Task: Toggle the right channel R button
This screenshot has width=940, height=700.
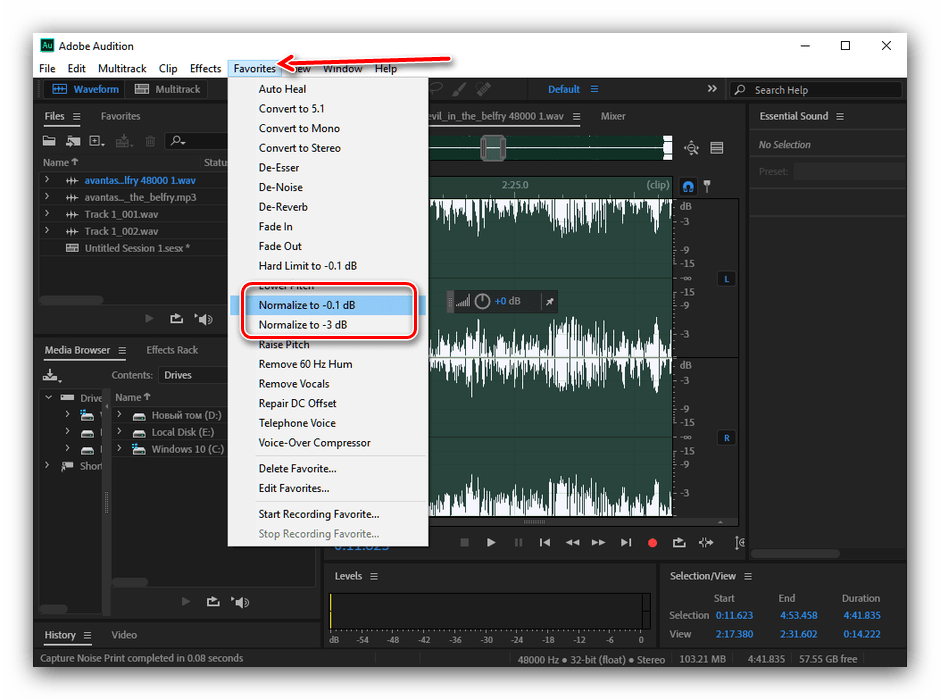Action: point(726,438)
